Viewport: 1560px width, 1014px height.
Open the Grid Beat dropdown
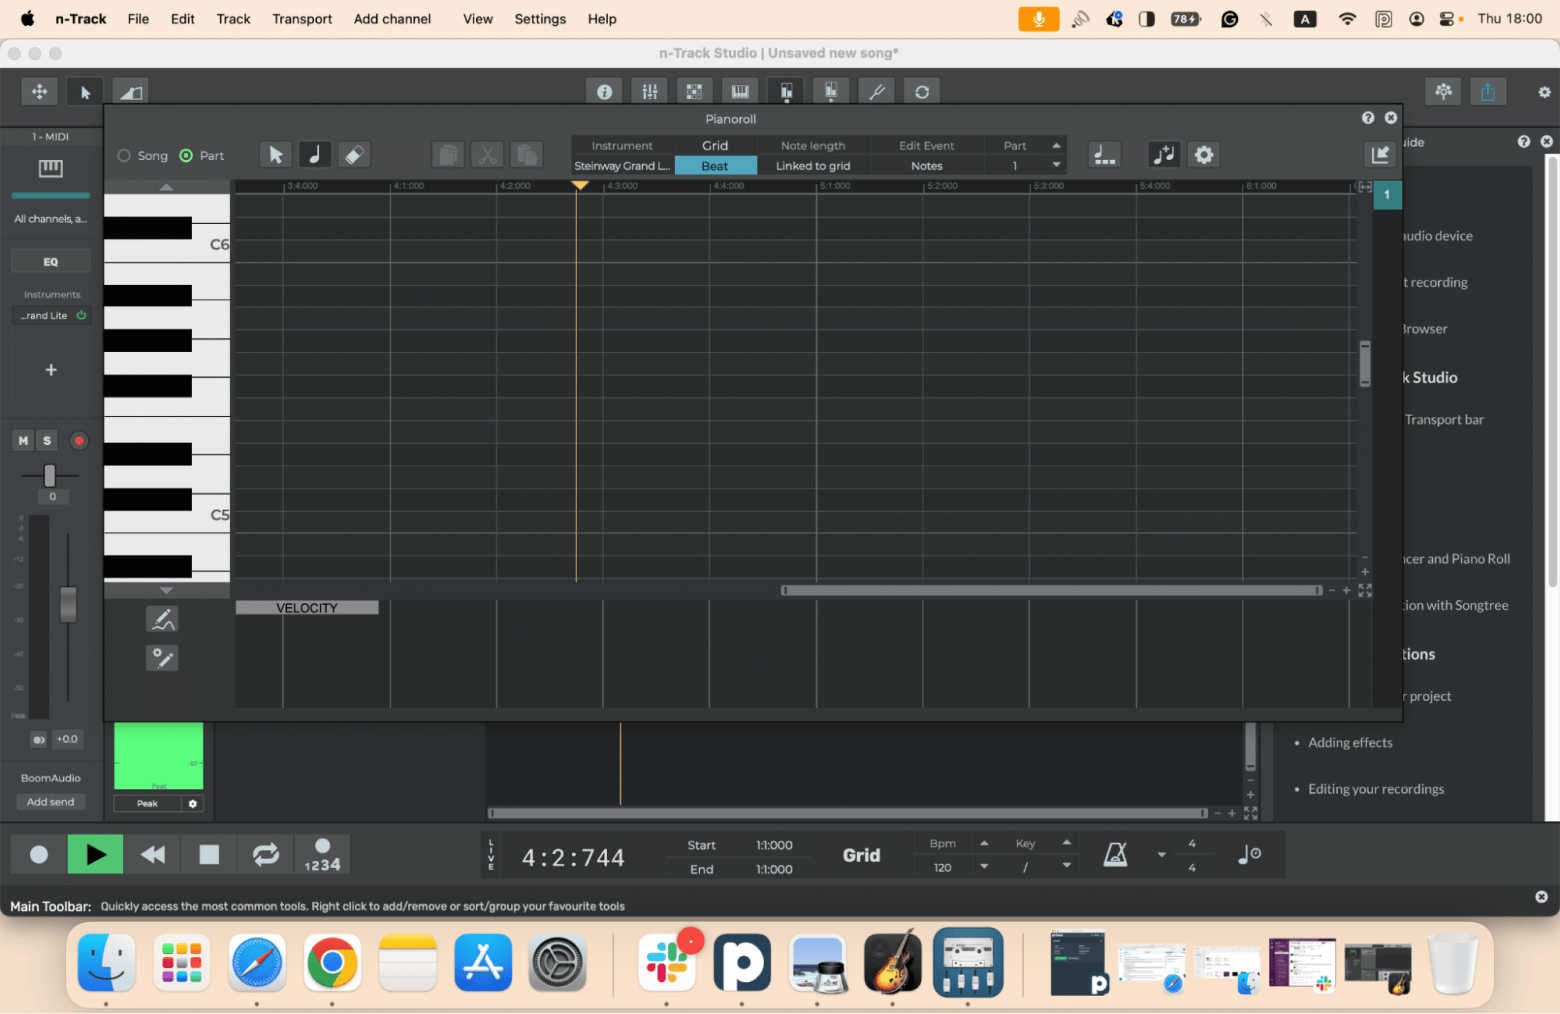click(x=715, y=166)
